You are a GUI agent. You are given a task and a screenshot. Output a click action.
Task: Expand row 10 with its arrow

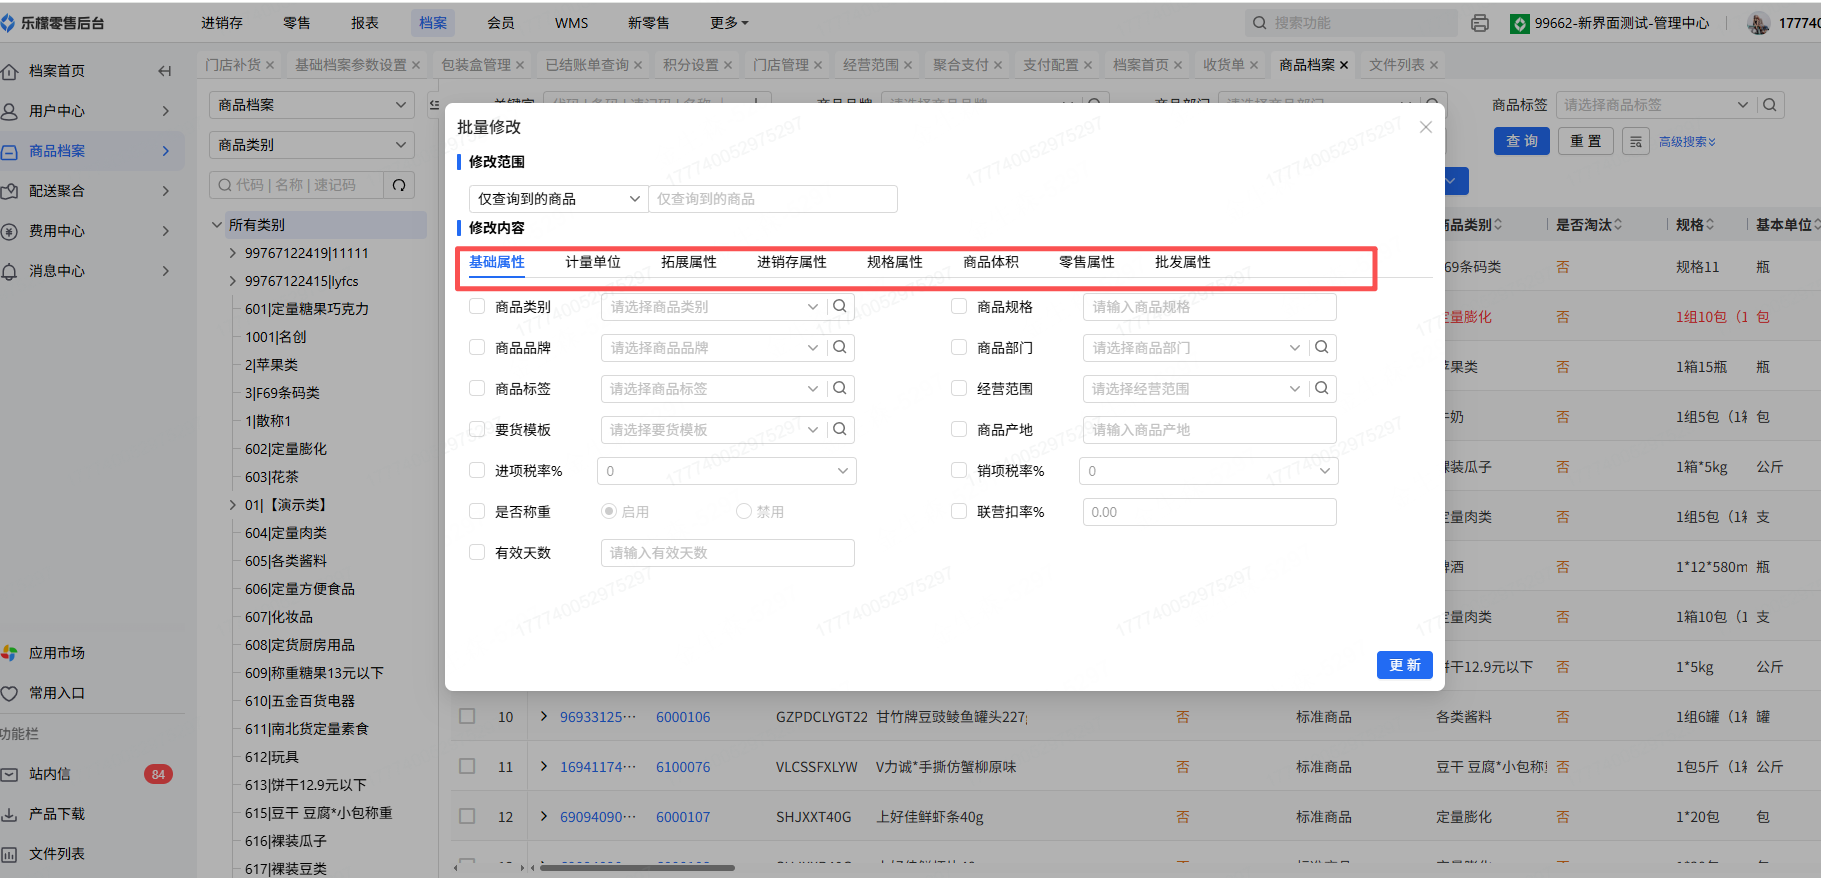(543, 717)
